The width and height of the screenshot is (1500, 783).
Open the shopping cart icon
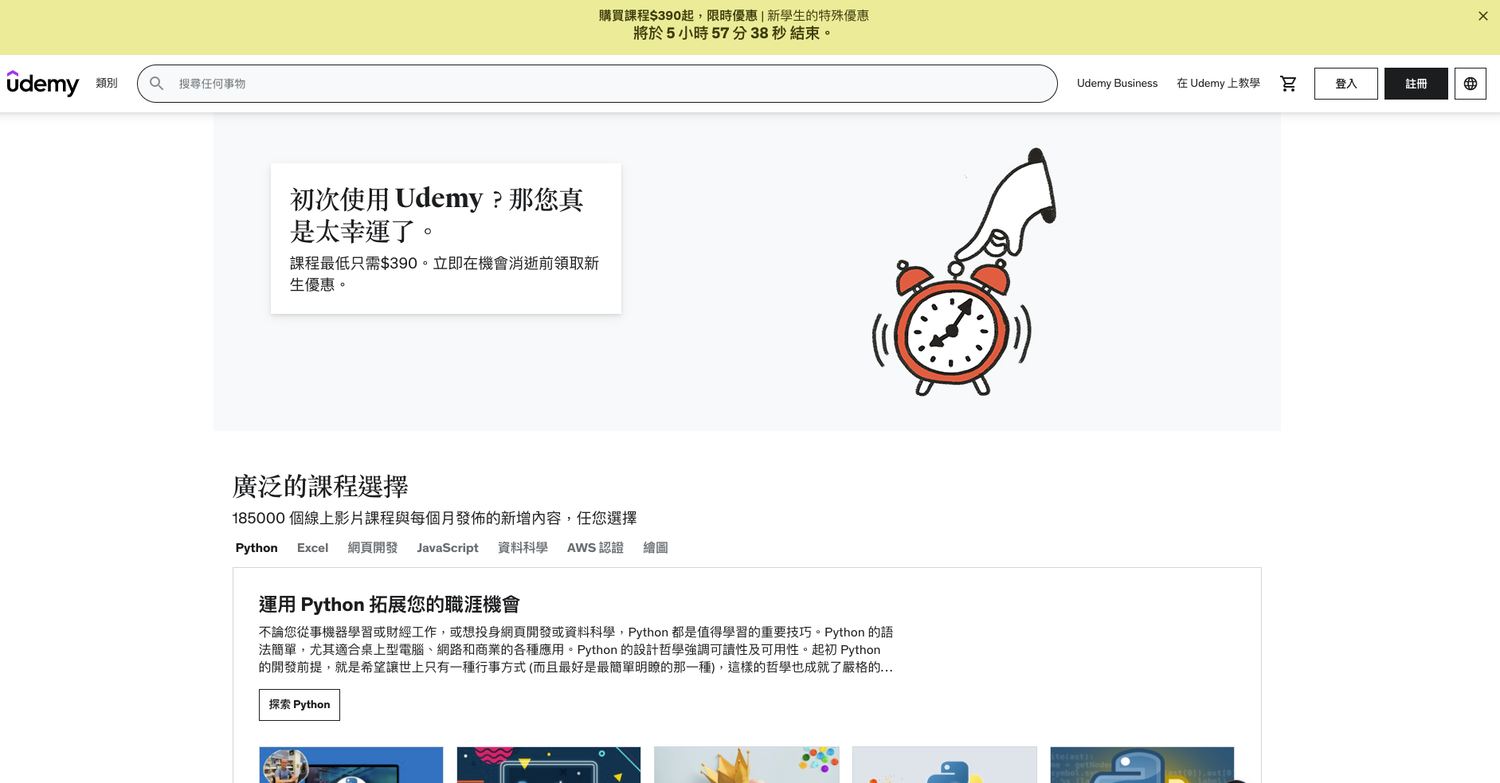tap(1288, 84)
